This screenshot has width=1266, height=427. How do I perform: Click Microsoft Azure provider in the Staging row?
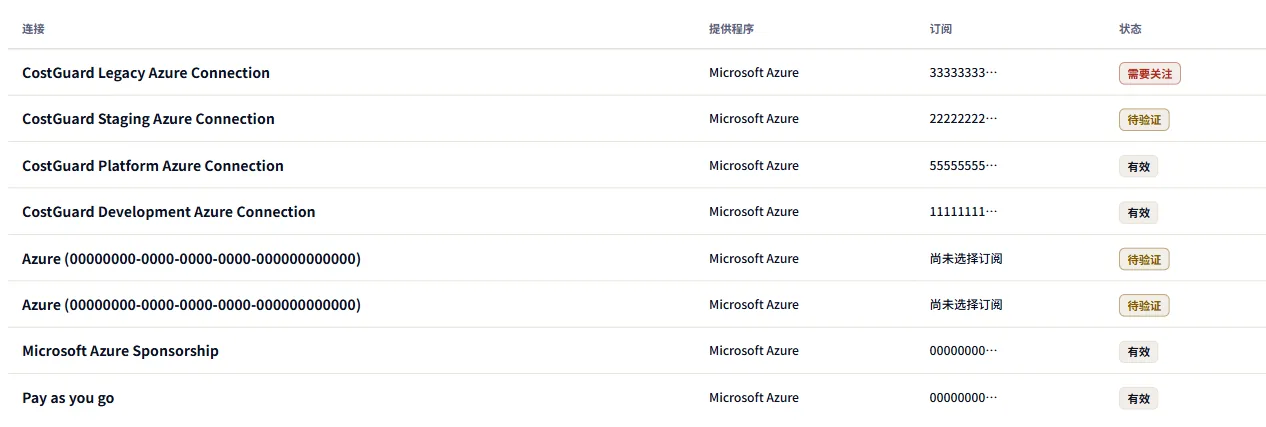tap(754, 119)
